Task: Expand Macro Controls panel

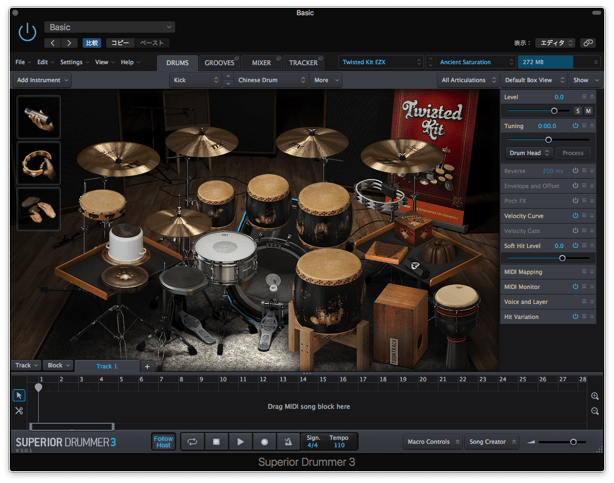Action: point(433,442)
